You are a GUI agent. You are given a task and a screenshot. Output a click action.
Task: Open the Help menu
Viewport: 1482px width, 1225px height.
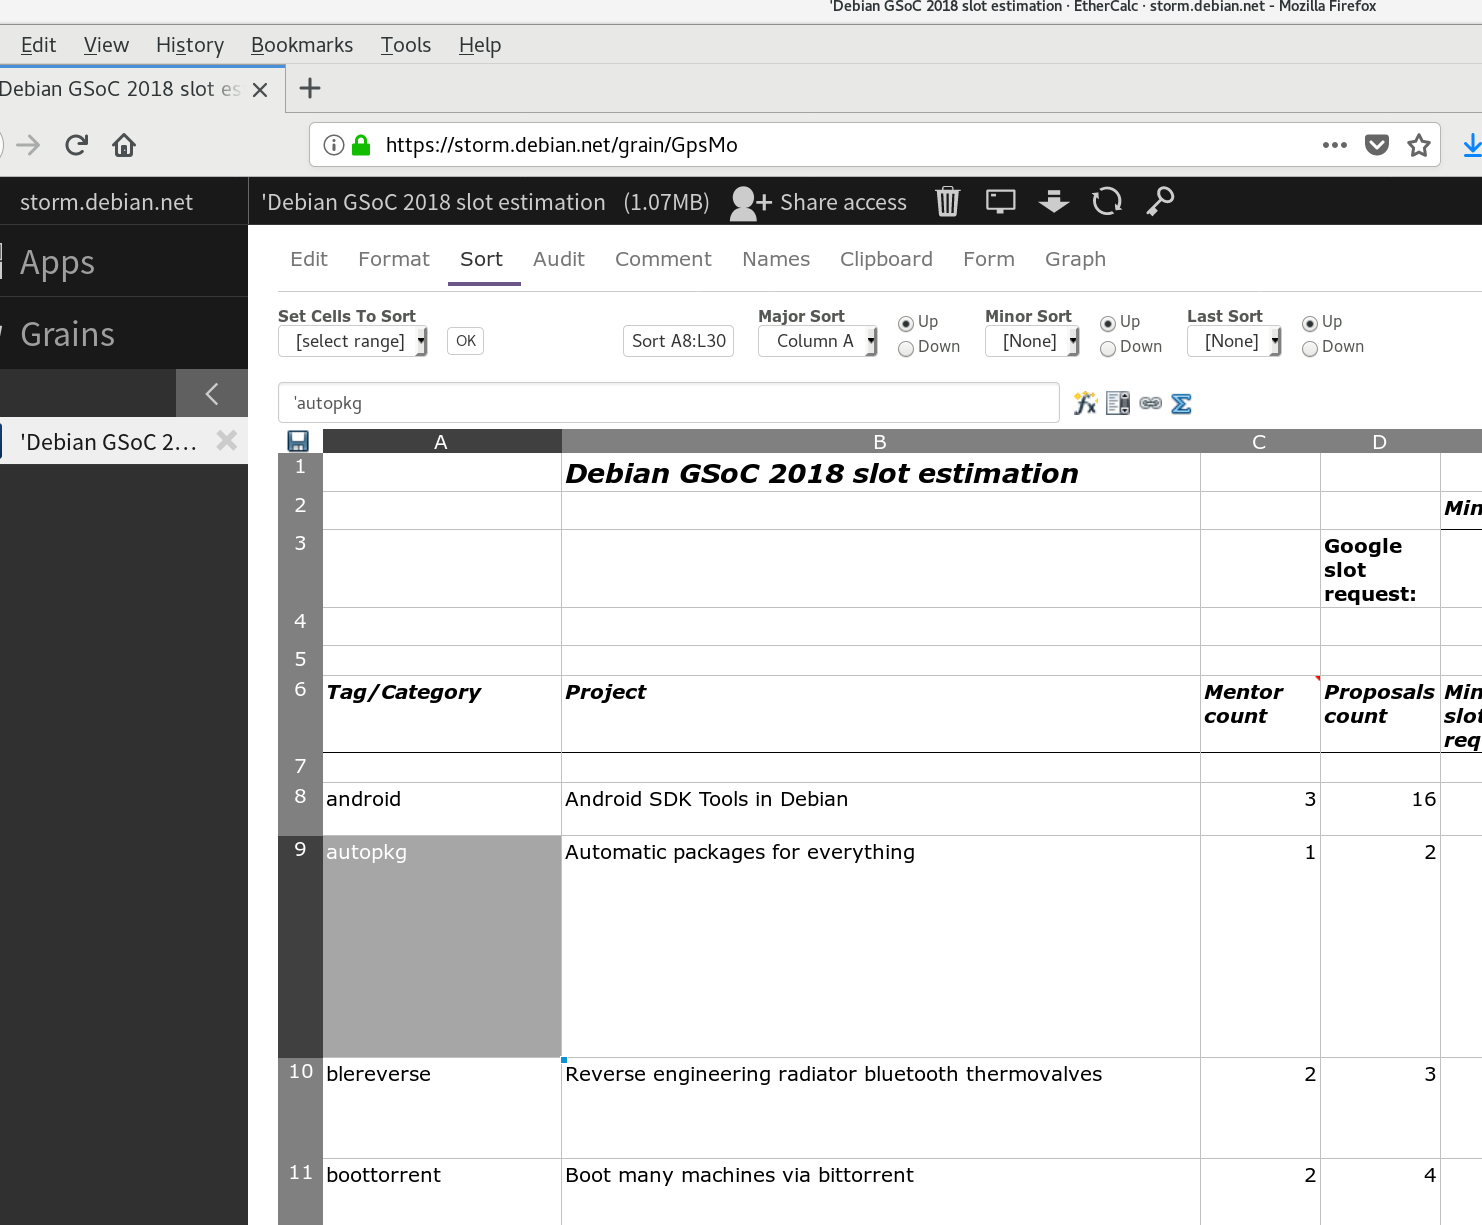pyautogui.click(x=480, y=45)
